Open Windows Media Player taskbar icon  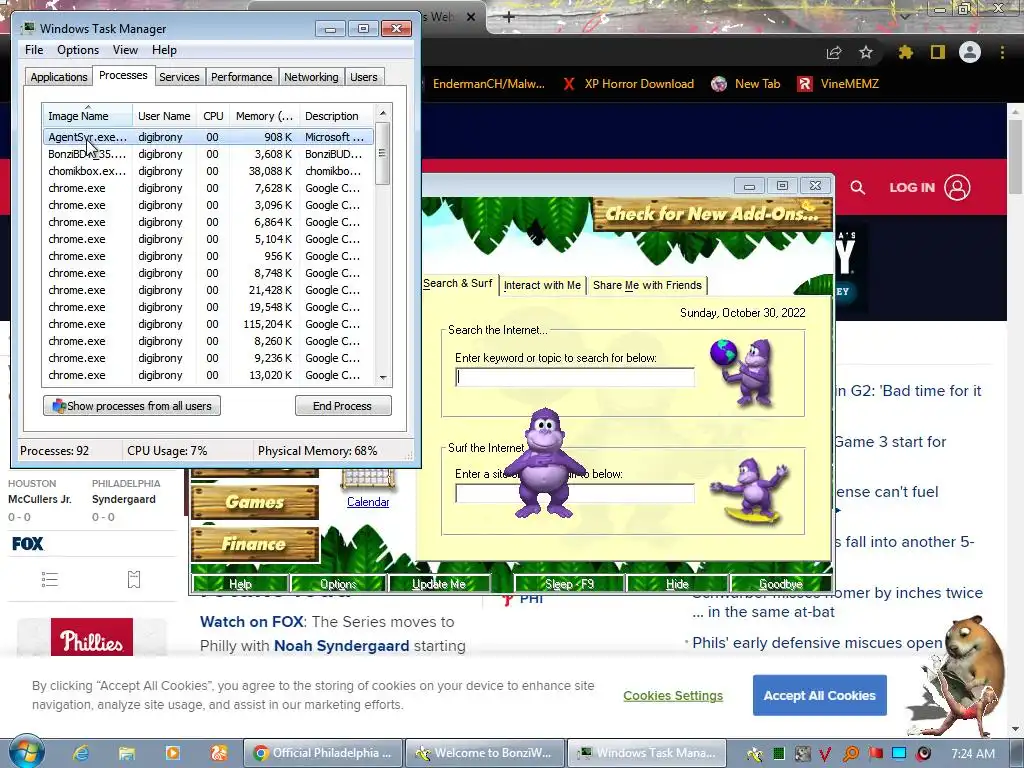pyautogui.click(x=172, y=753)
